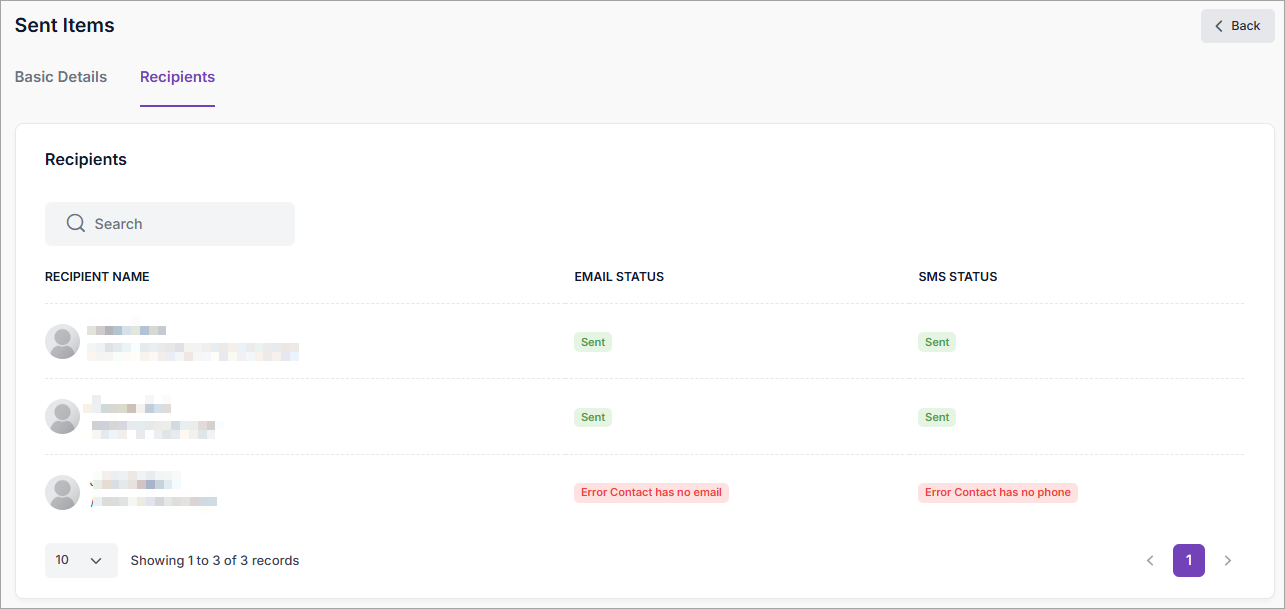Go to the next page with the right arrow
Image resolution: width=1285 pixels, height=609 pixels.
pos(1228,561)
